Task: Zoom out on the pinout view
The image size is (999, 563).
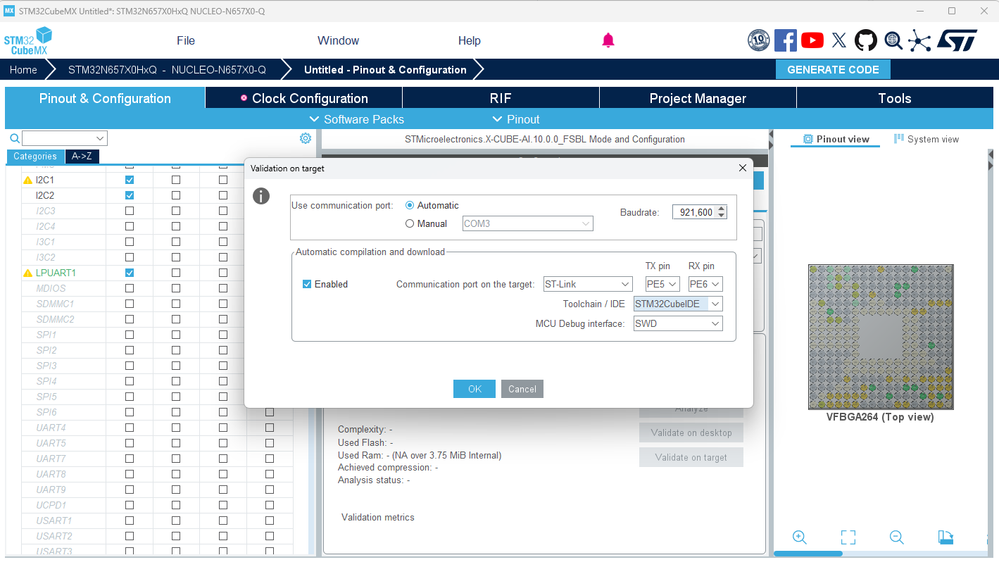Action: tap(896, 537)
